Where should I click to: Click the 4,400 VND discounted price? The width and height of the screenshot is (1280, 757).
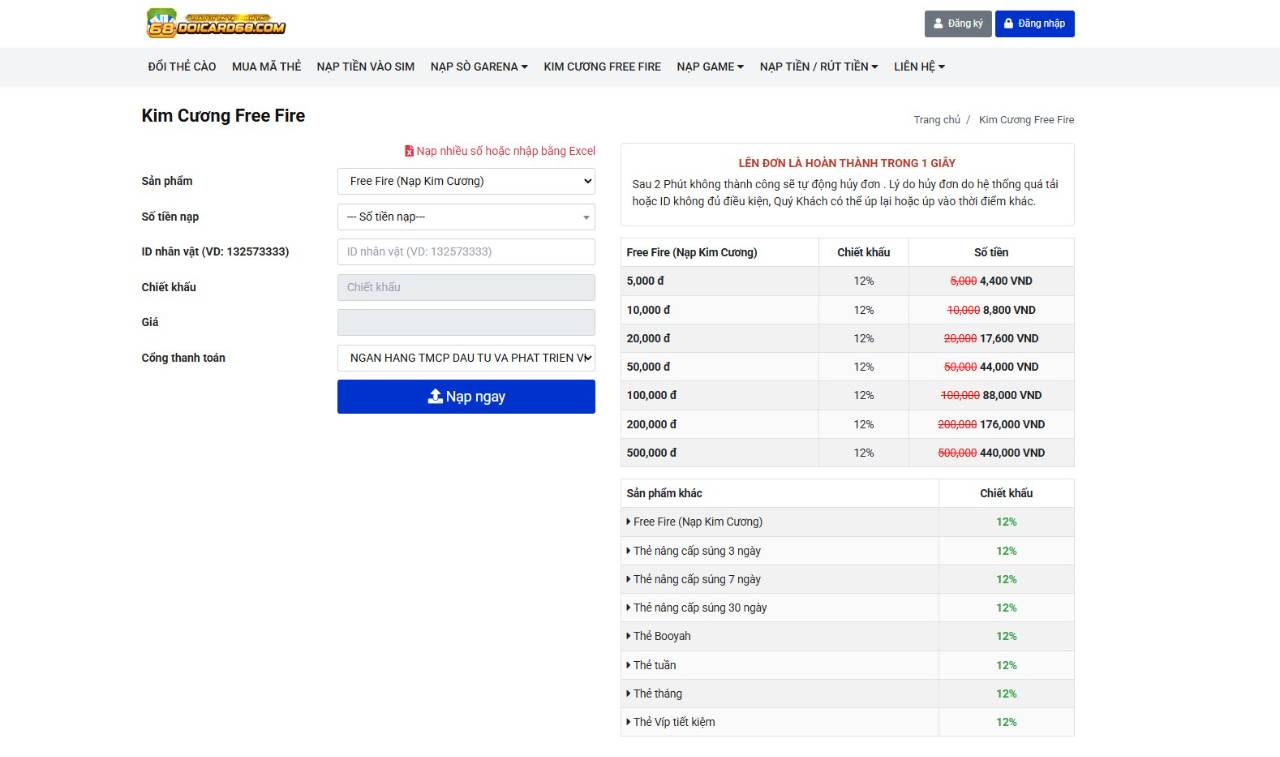(x=1006, y=281)
